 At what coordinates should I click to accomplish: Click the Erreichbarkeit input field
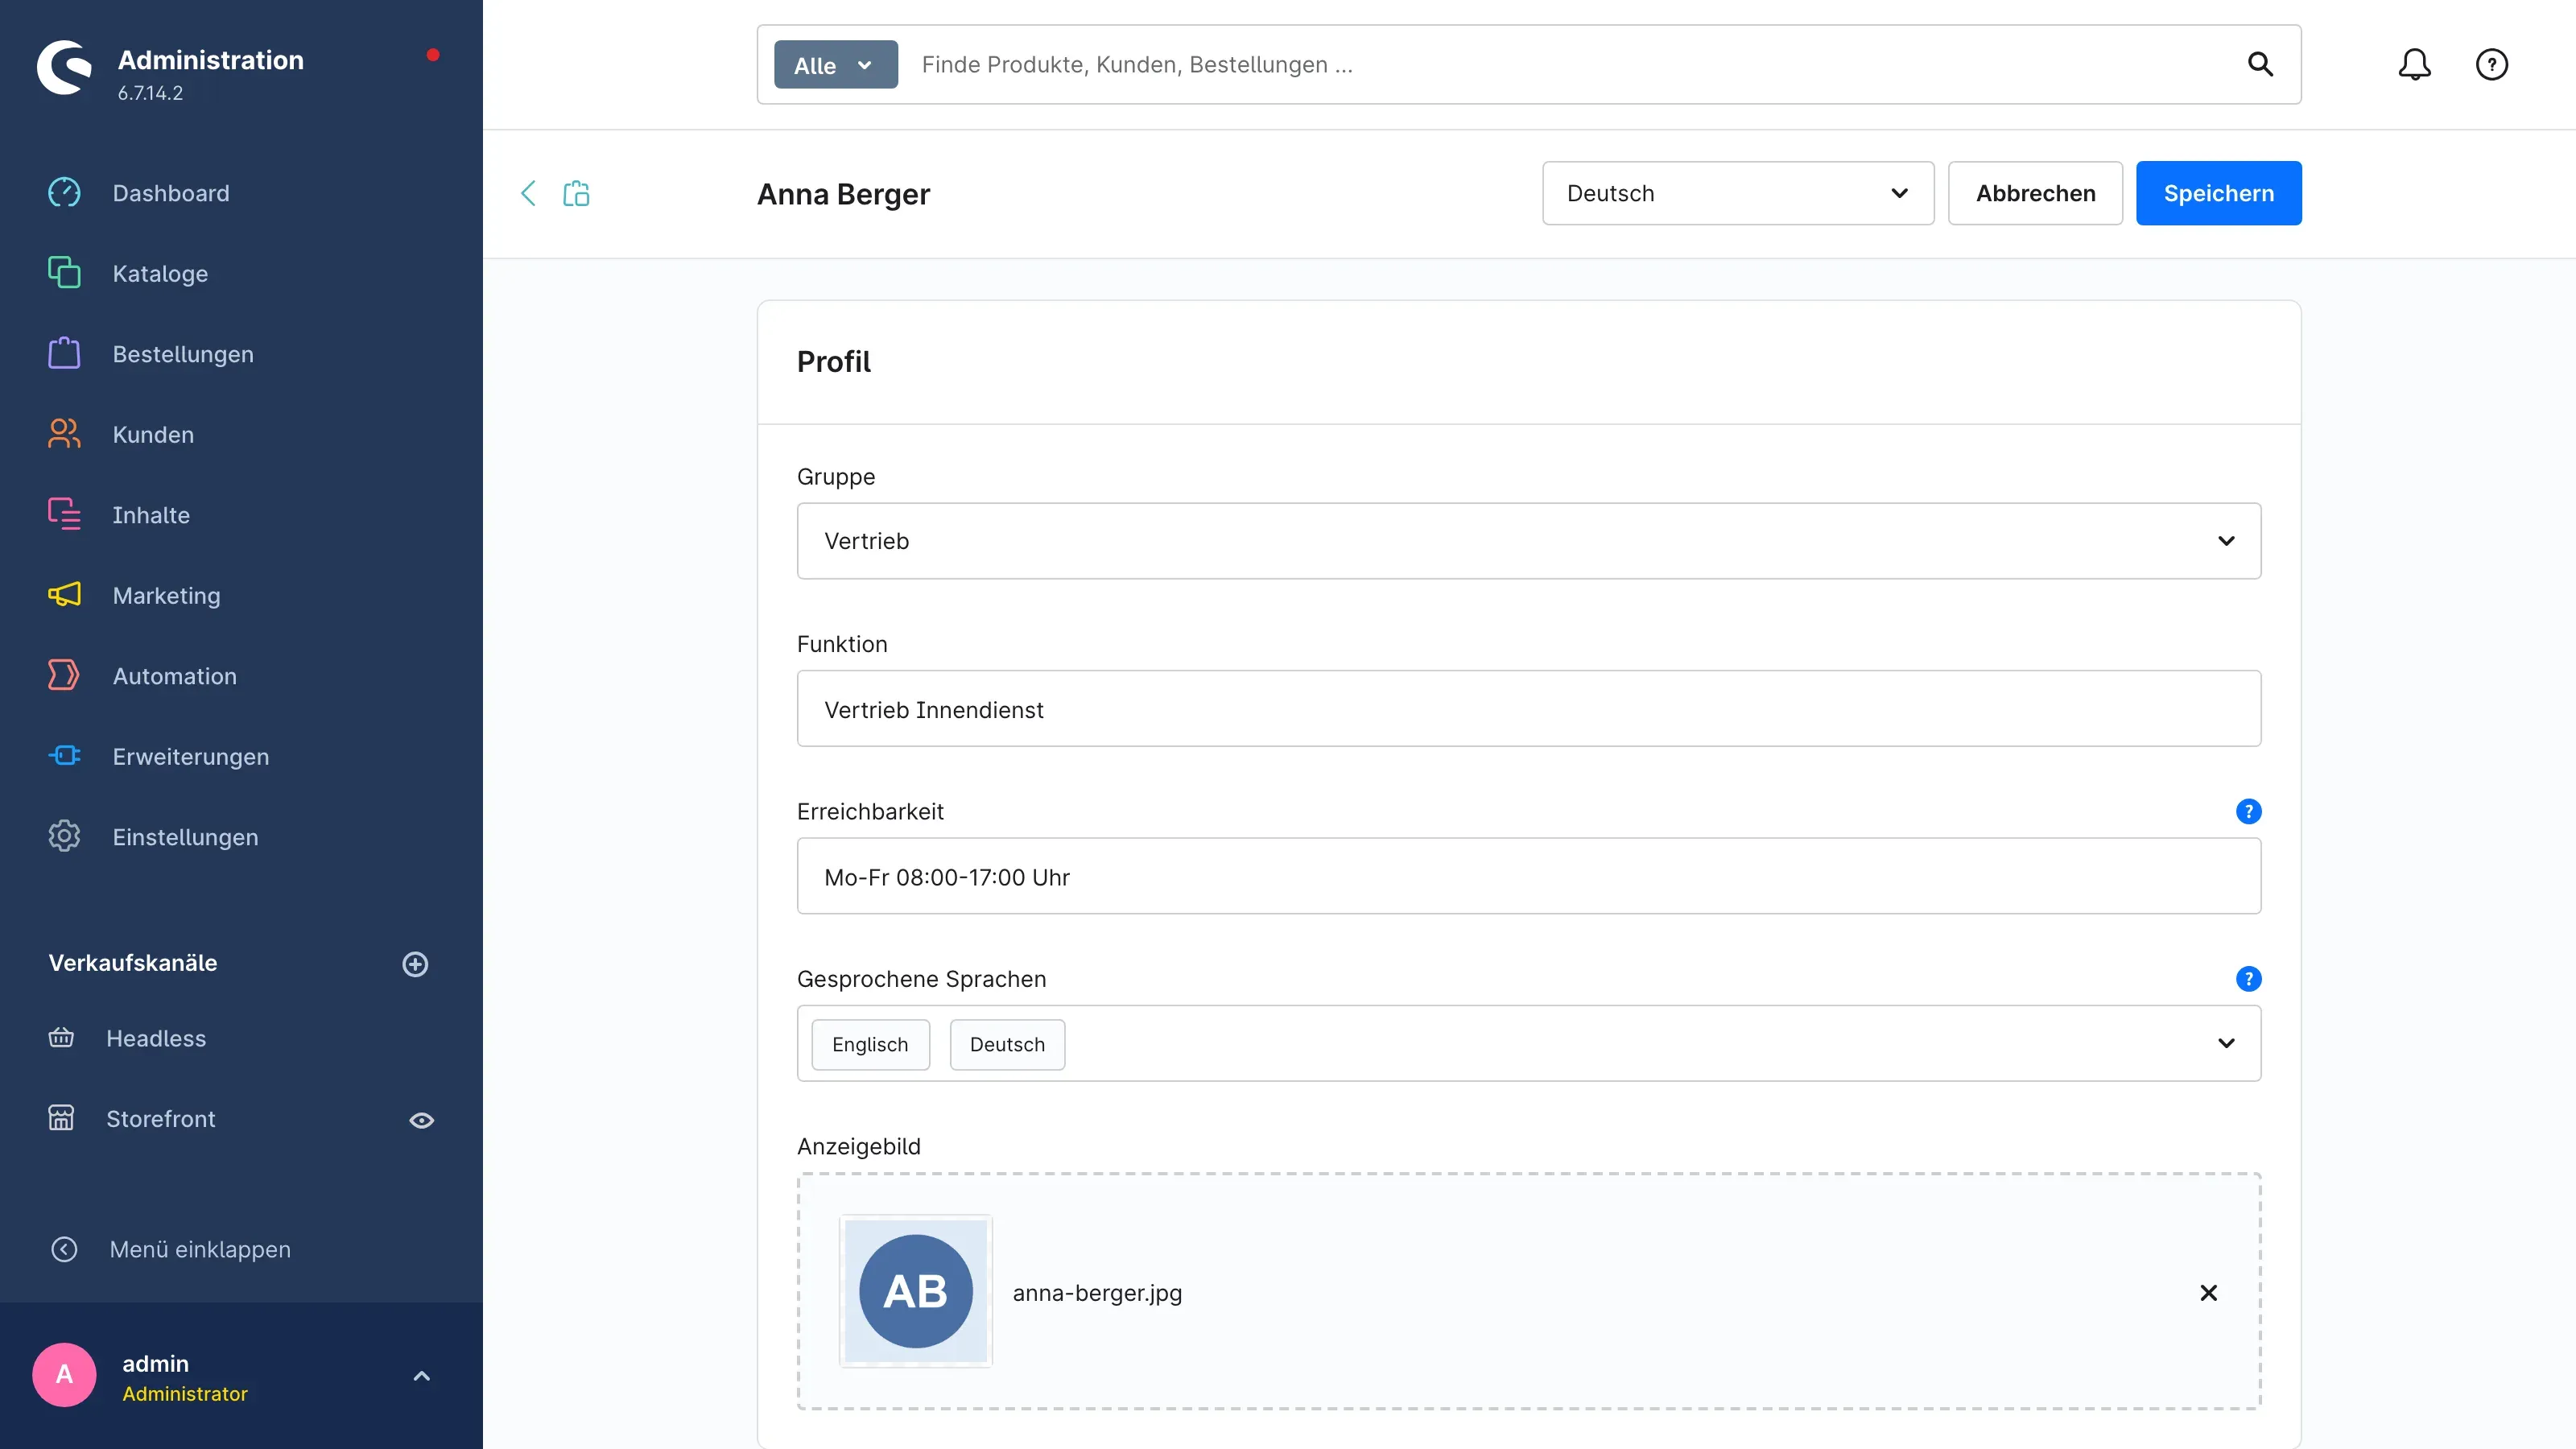[x=1528, y=876]
